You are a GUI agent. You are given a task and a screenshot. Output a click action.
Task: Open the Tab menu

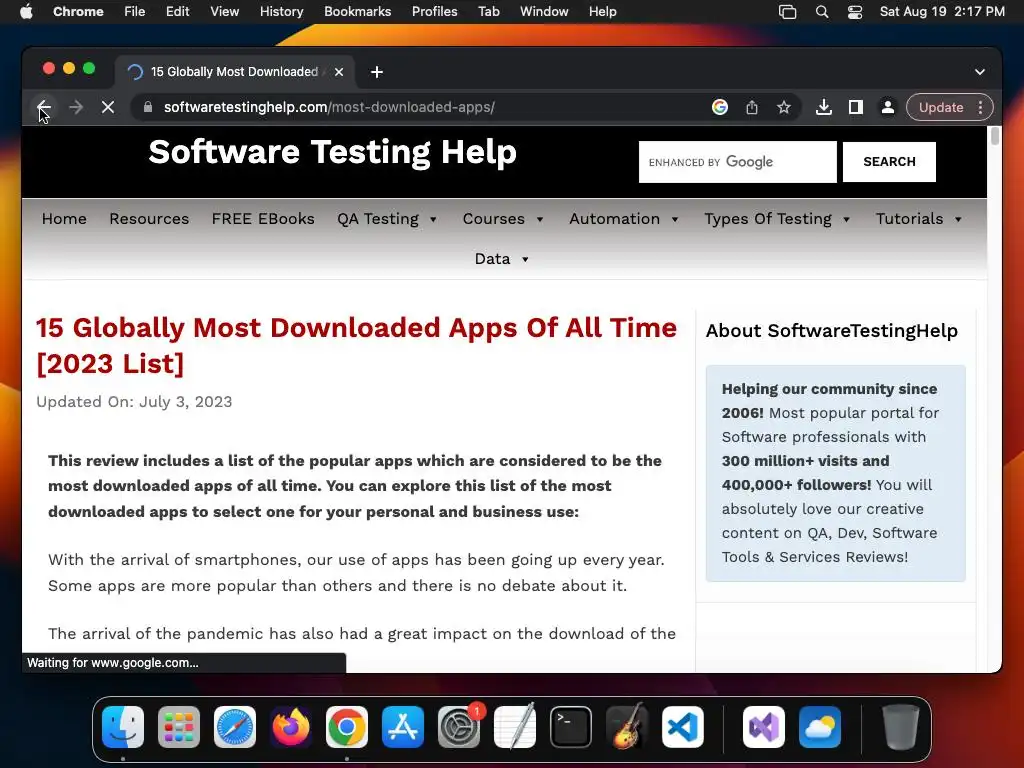point(488,12)
